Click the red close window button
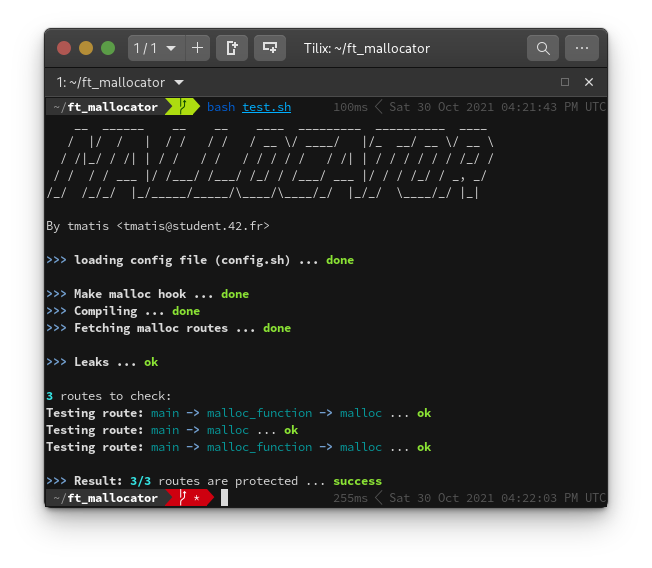Screen dimensions: 652x568 click(64, 48)
